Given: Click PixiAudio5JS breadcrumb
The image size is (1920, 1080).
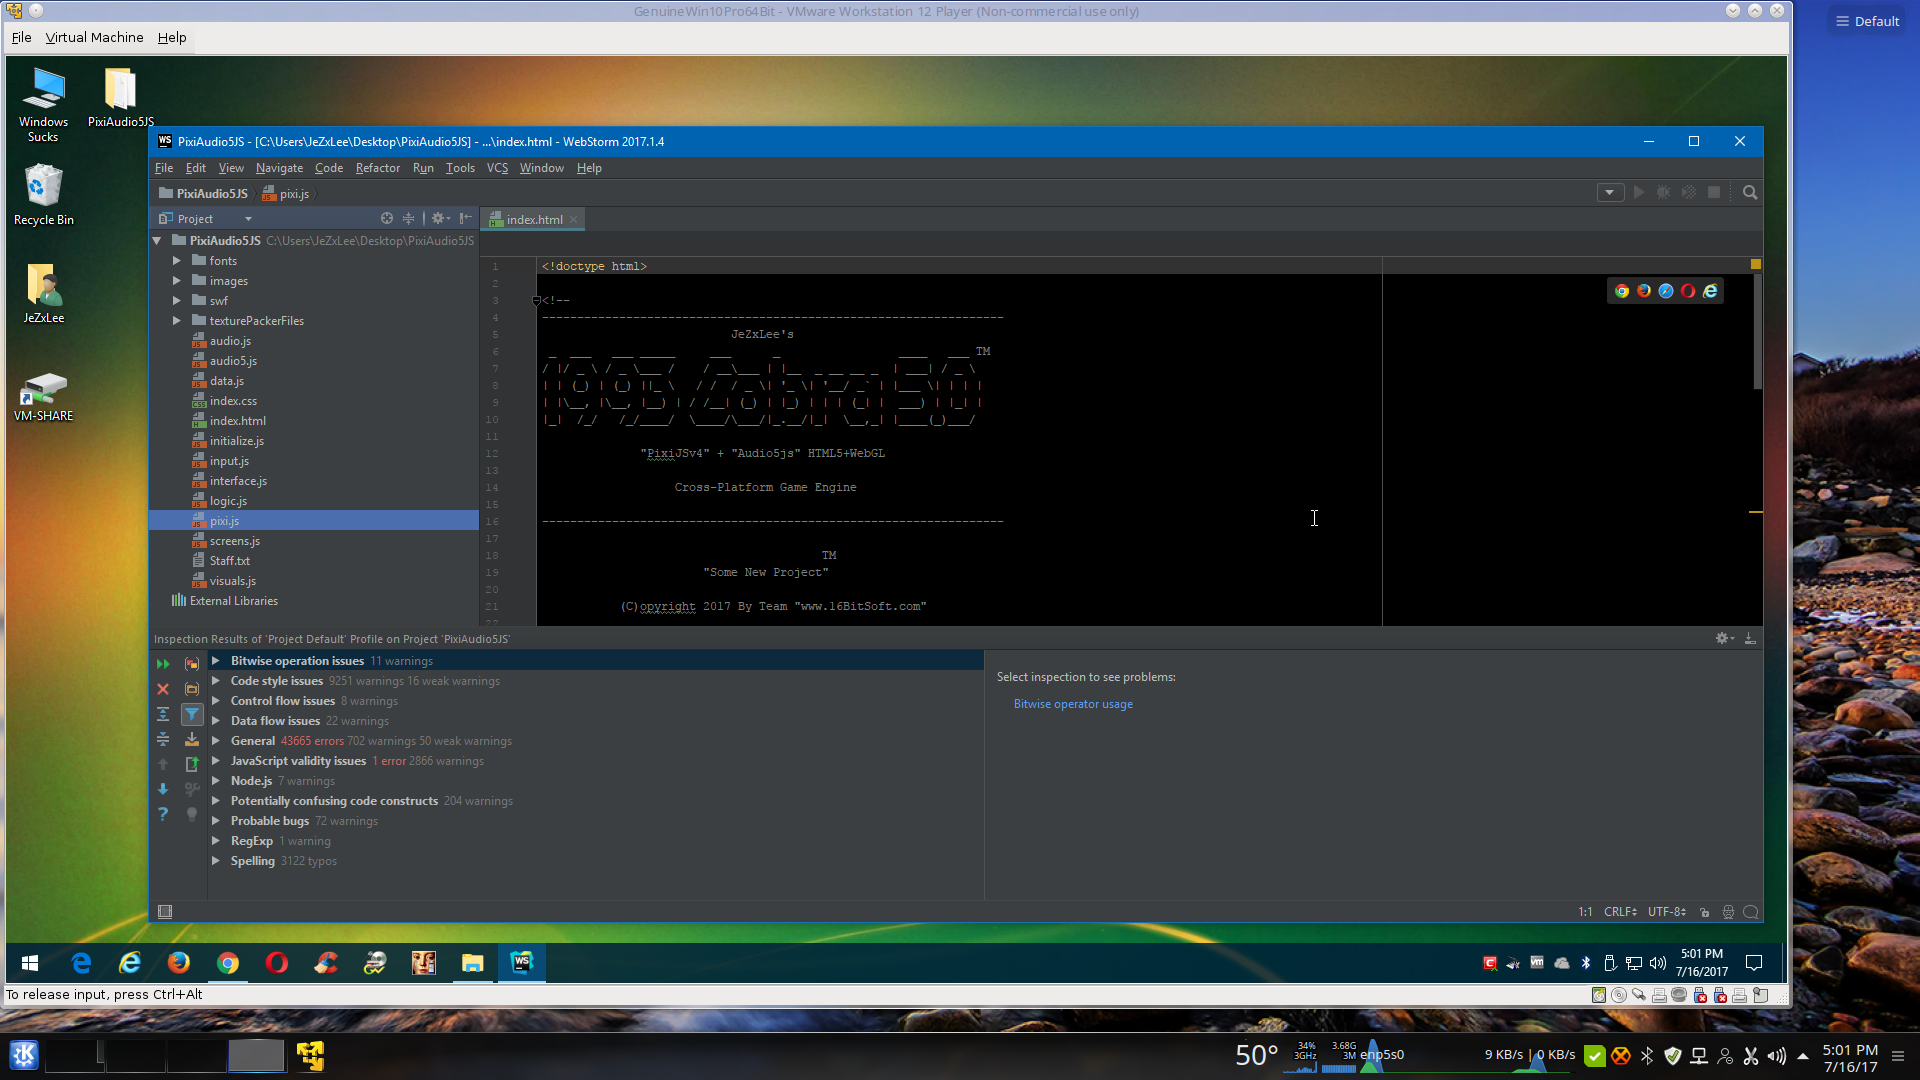Looking at the screenshot, I should [204, 193].
